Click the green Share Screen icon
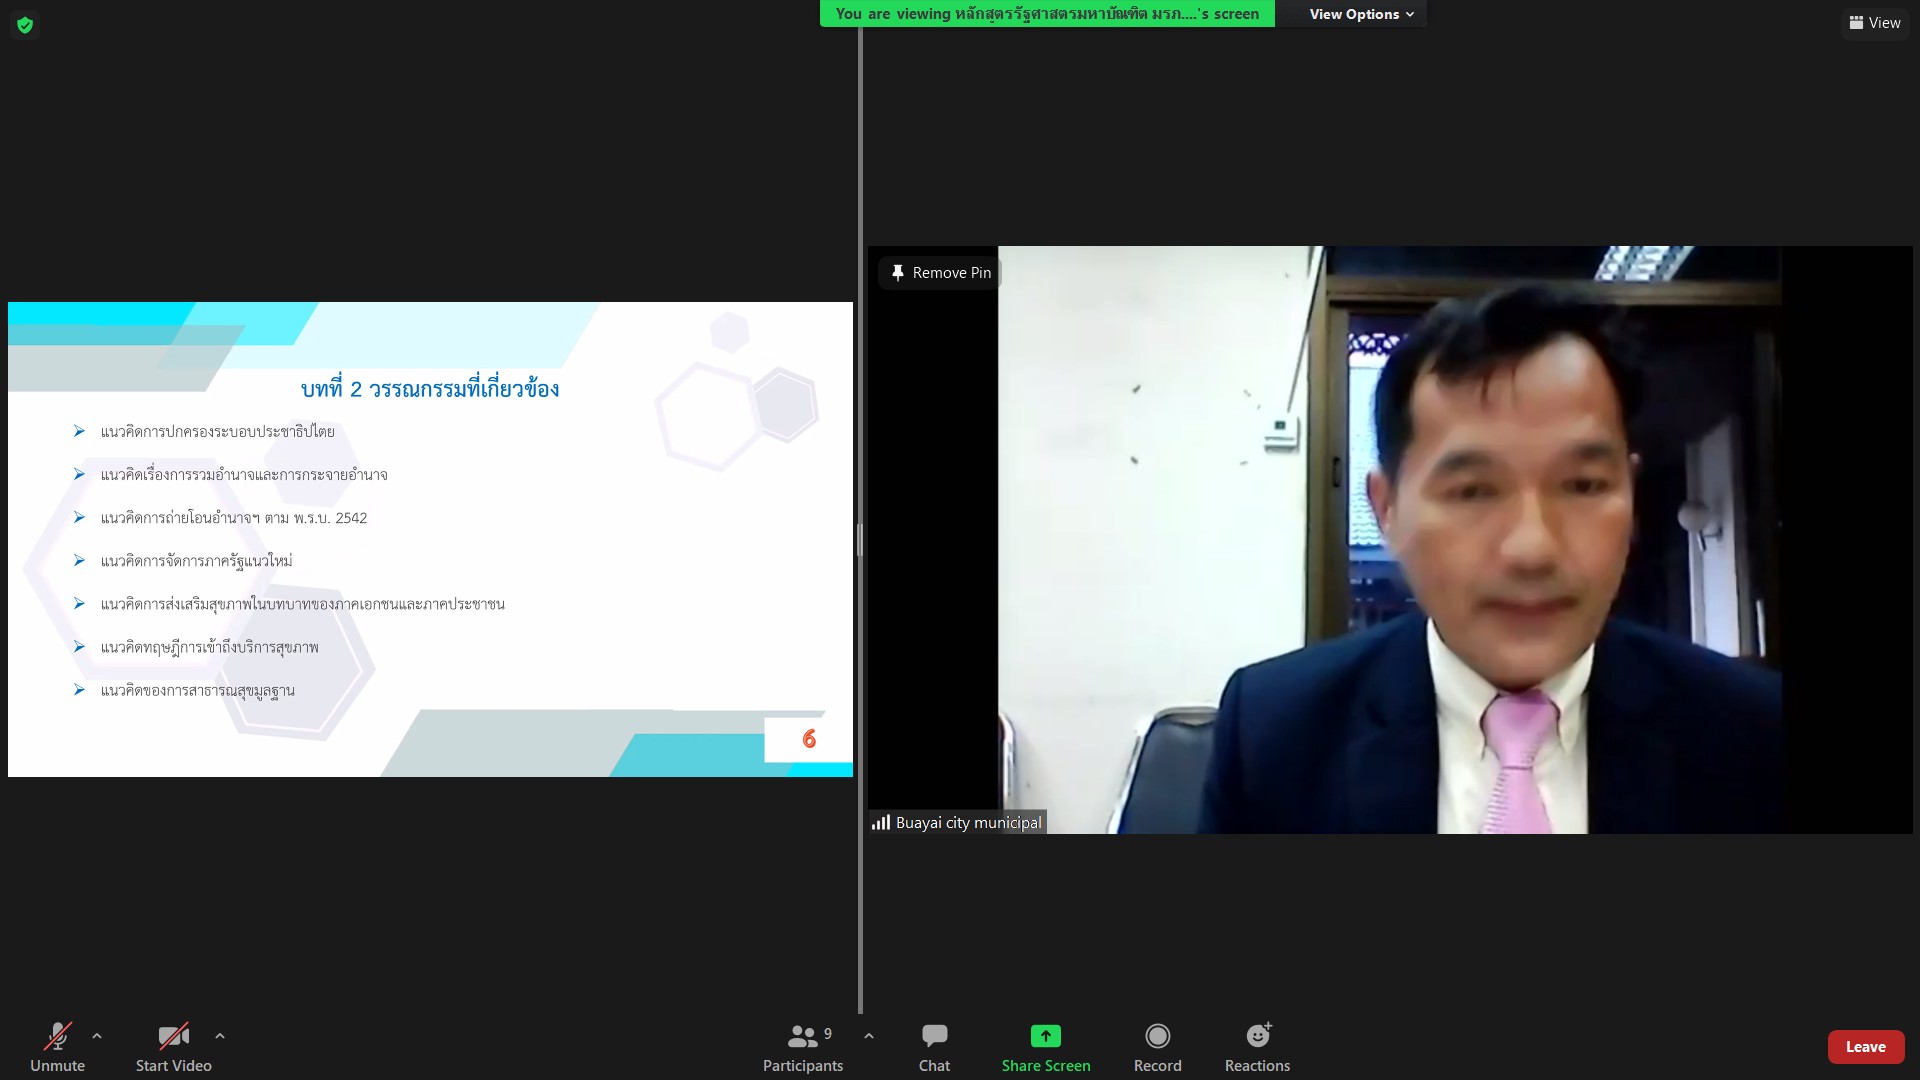Screen dimensions: 1920x1080 tap(1045, 1036)
